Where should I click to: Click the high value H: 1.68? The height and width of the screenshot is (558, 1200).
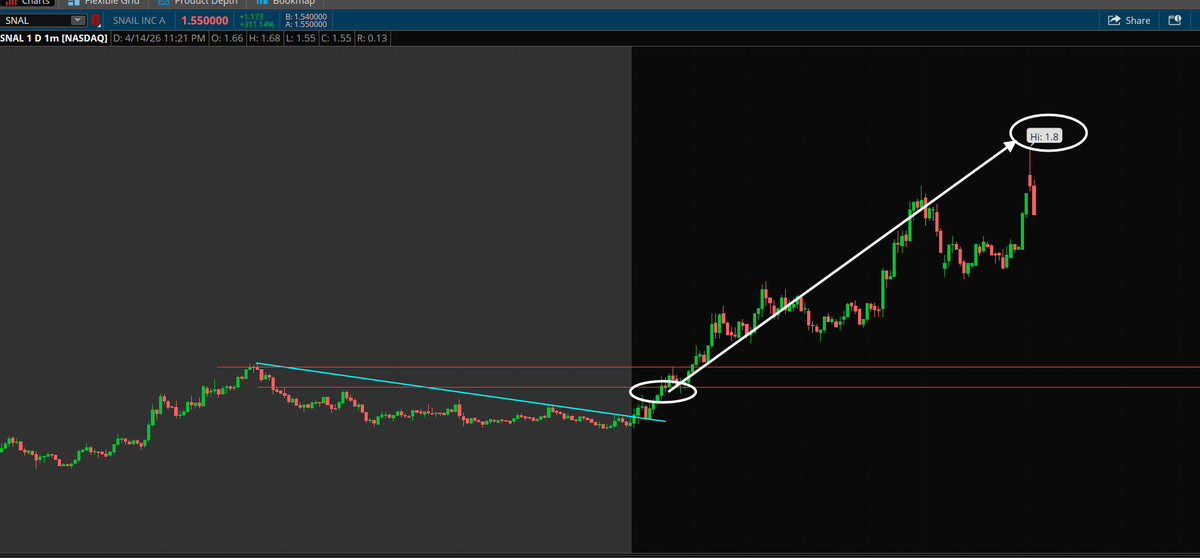point(265,38)
